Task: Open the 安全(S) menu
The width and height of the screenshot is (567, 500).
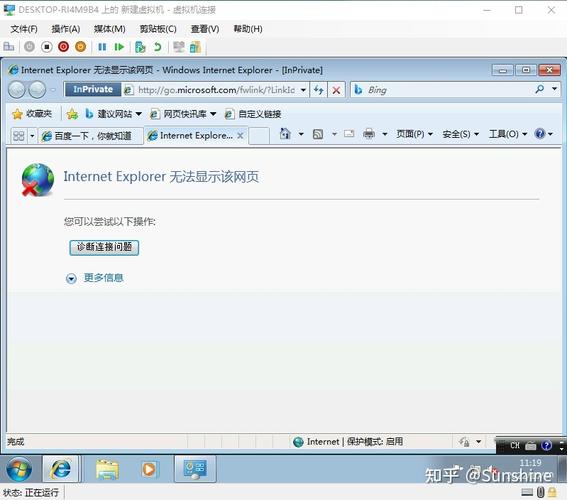Action: (x=461, y=134)
